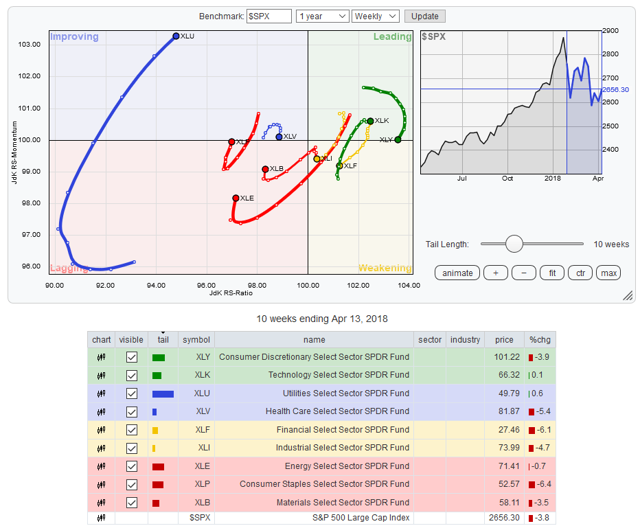640x526 pixels.
Task: Click the max button
Action: (x=609, y=273)
